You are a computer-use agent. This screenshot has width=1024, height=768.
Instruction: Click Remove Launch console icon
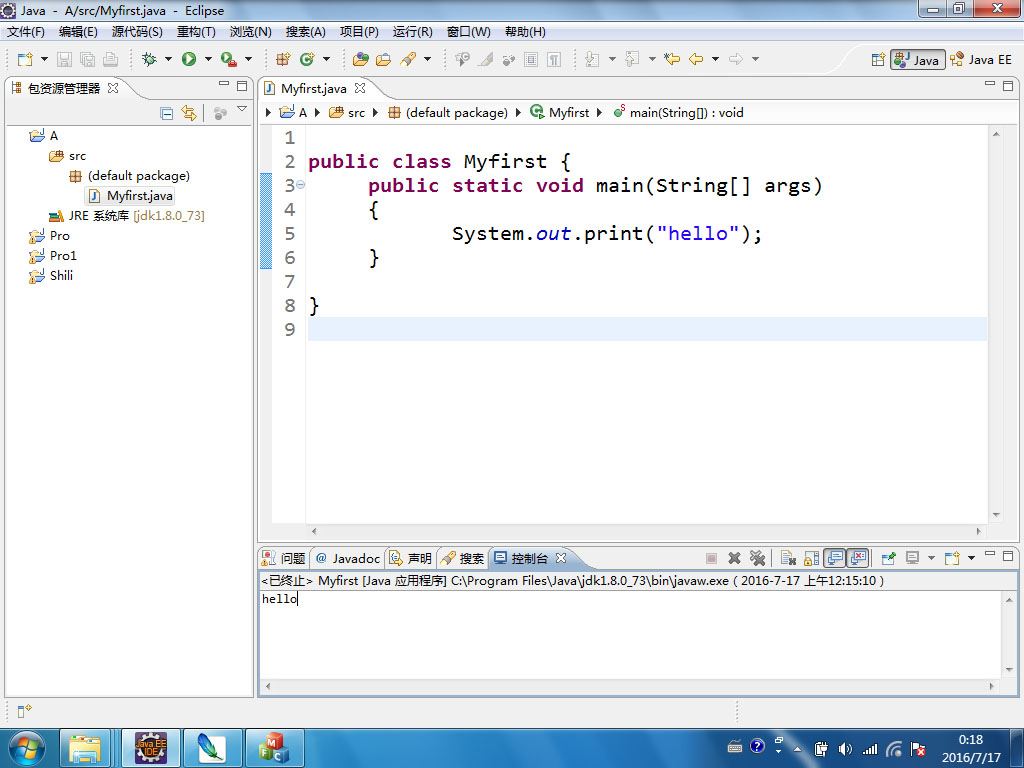click(x=734, y=558)
